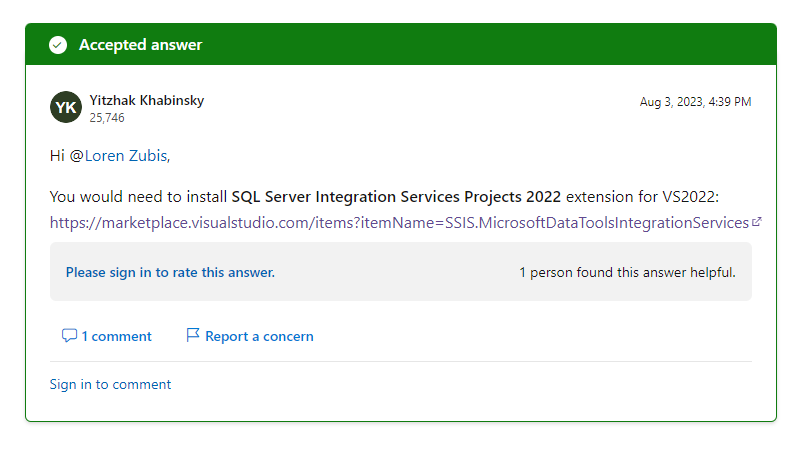Click the "You would need to install" text
Viewport: 810px width, 467px height.
139,197
